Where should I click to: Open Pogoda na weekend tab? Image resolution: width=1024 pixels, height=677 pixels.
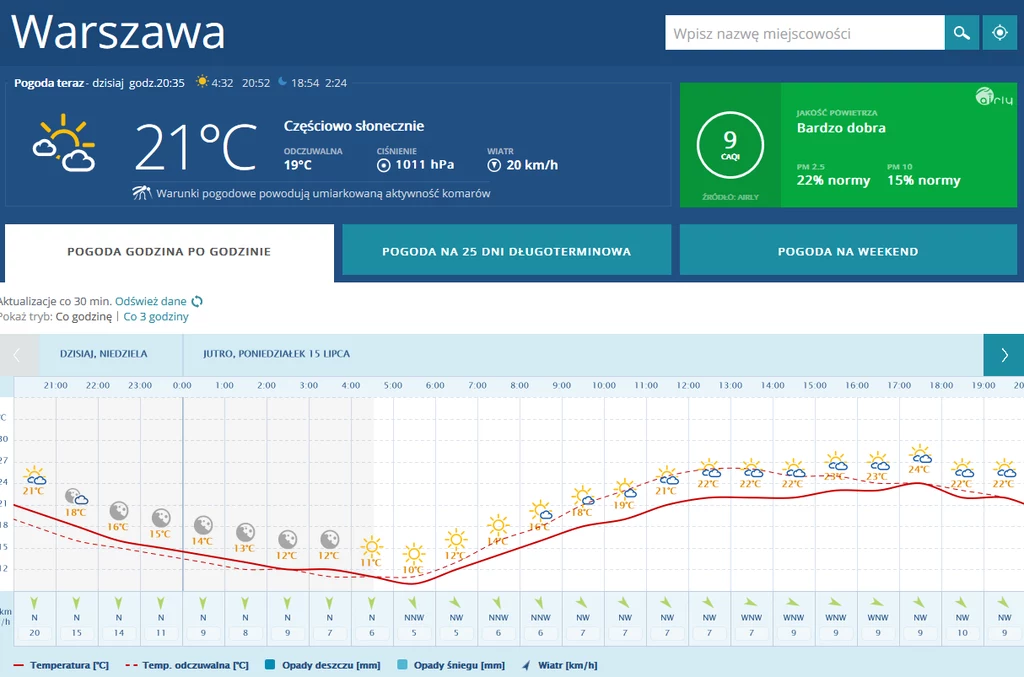[848, 250]
